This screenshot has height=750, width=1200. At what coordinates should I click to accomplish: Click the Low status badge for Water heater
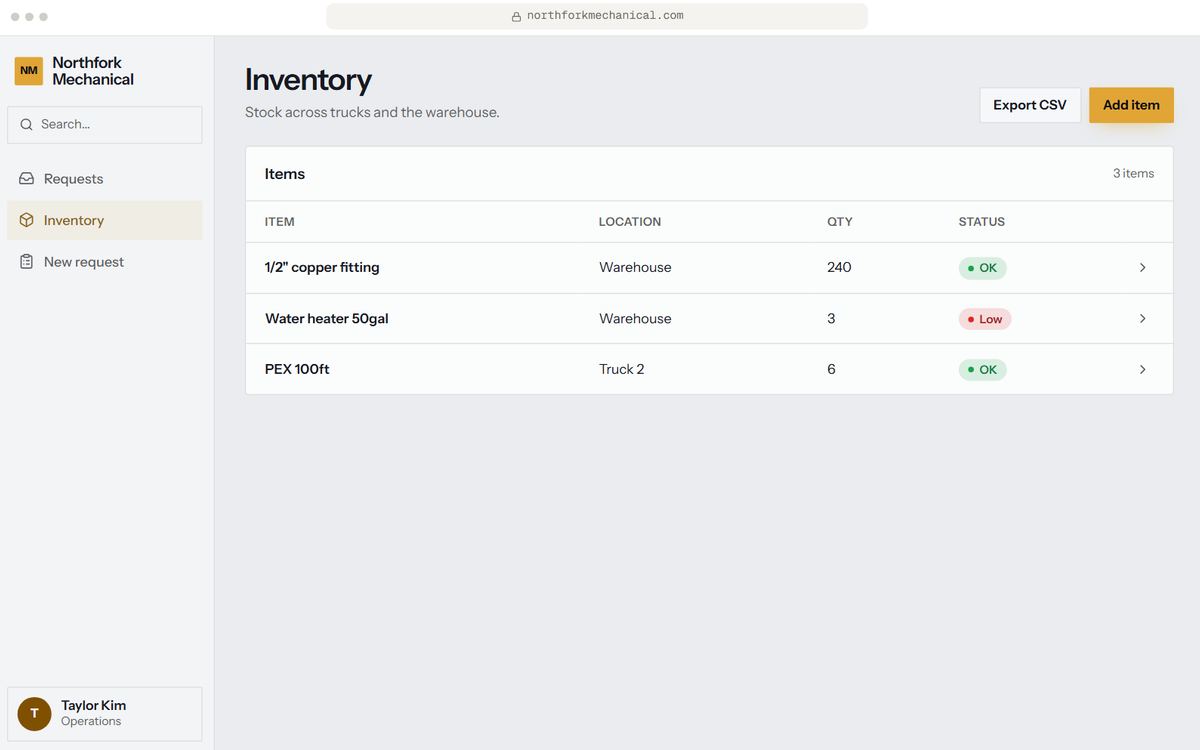pyautogui.click(x=985, y=319)
